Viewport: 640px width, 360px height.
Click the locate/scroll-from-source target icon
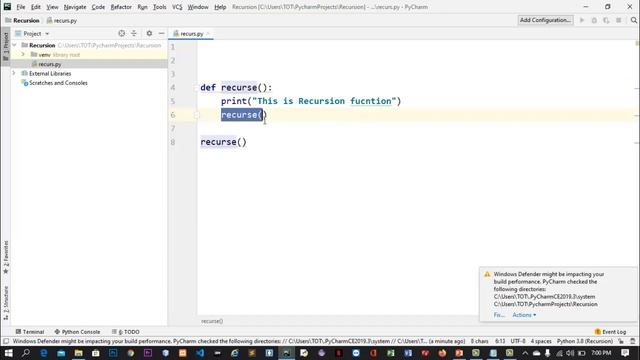click(x=122, y=33)
